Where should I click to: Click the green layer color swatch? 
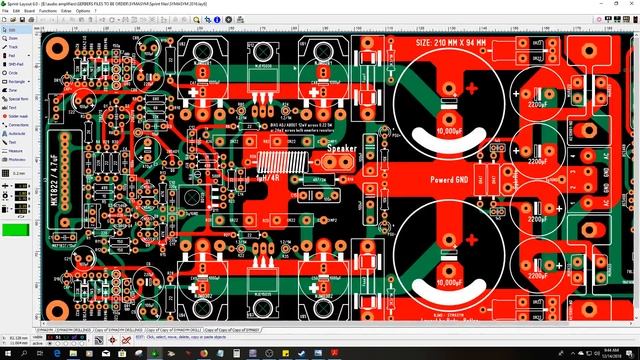pos(16,230)
